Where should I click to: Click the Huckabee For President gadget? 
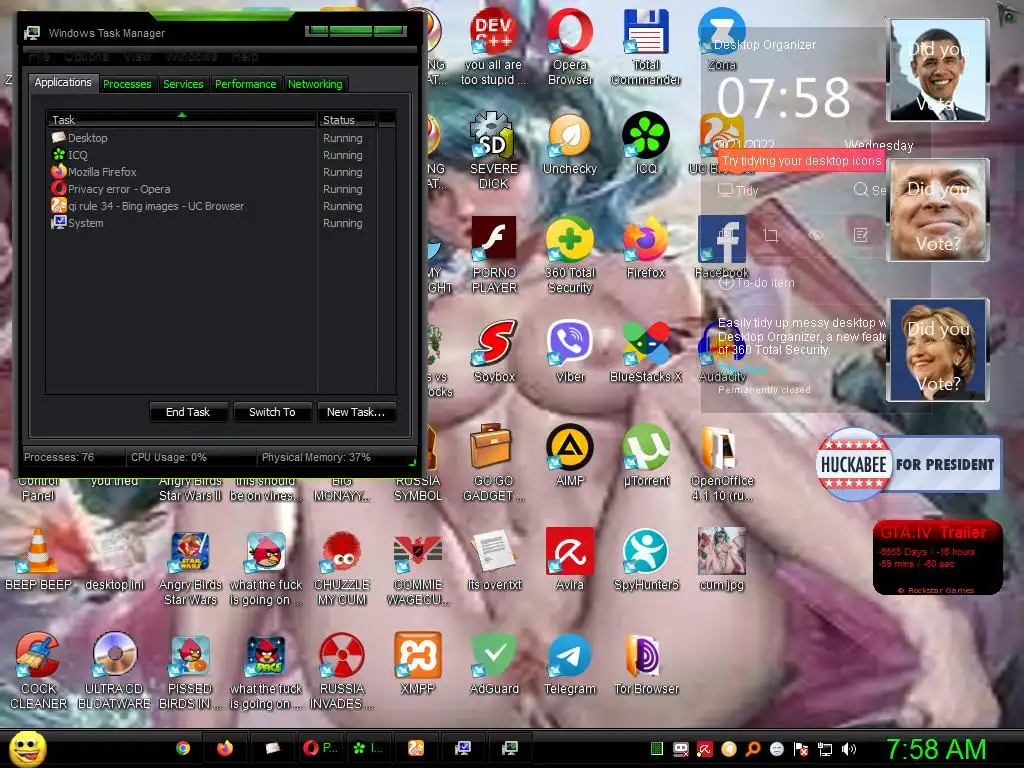908,464
